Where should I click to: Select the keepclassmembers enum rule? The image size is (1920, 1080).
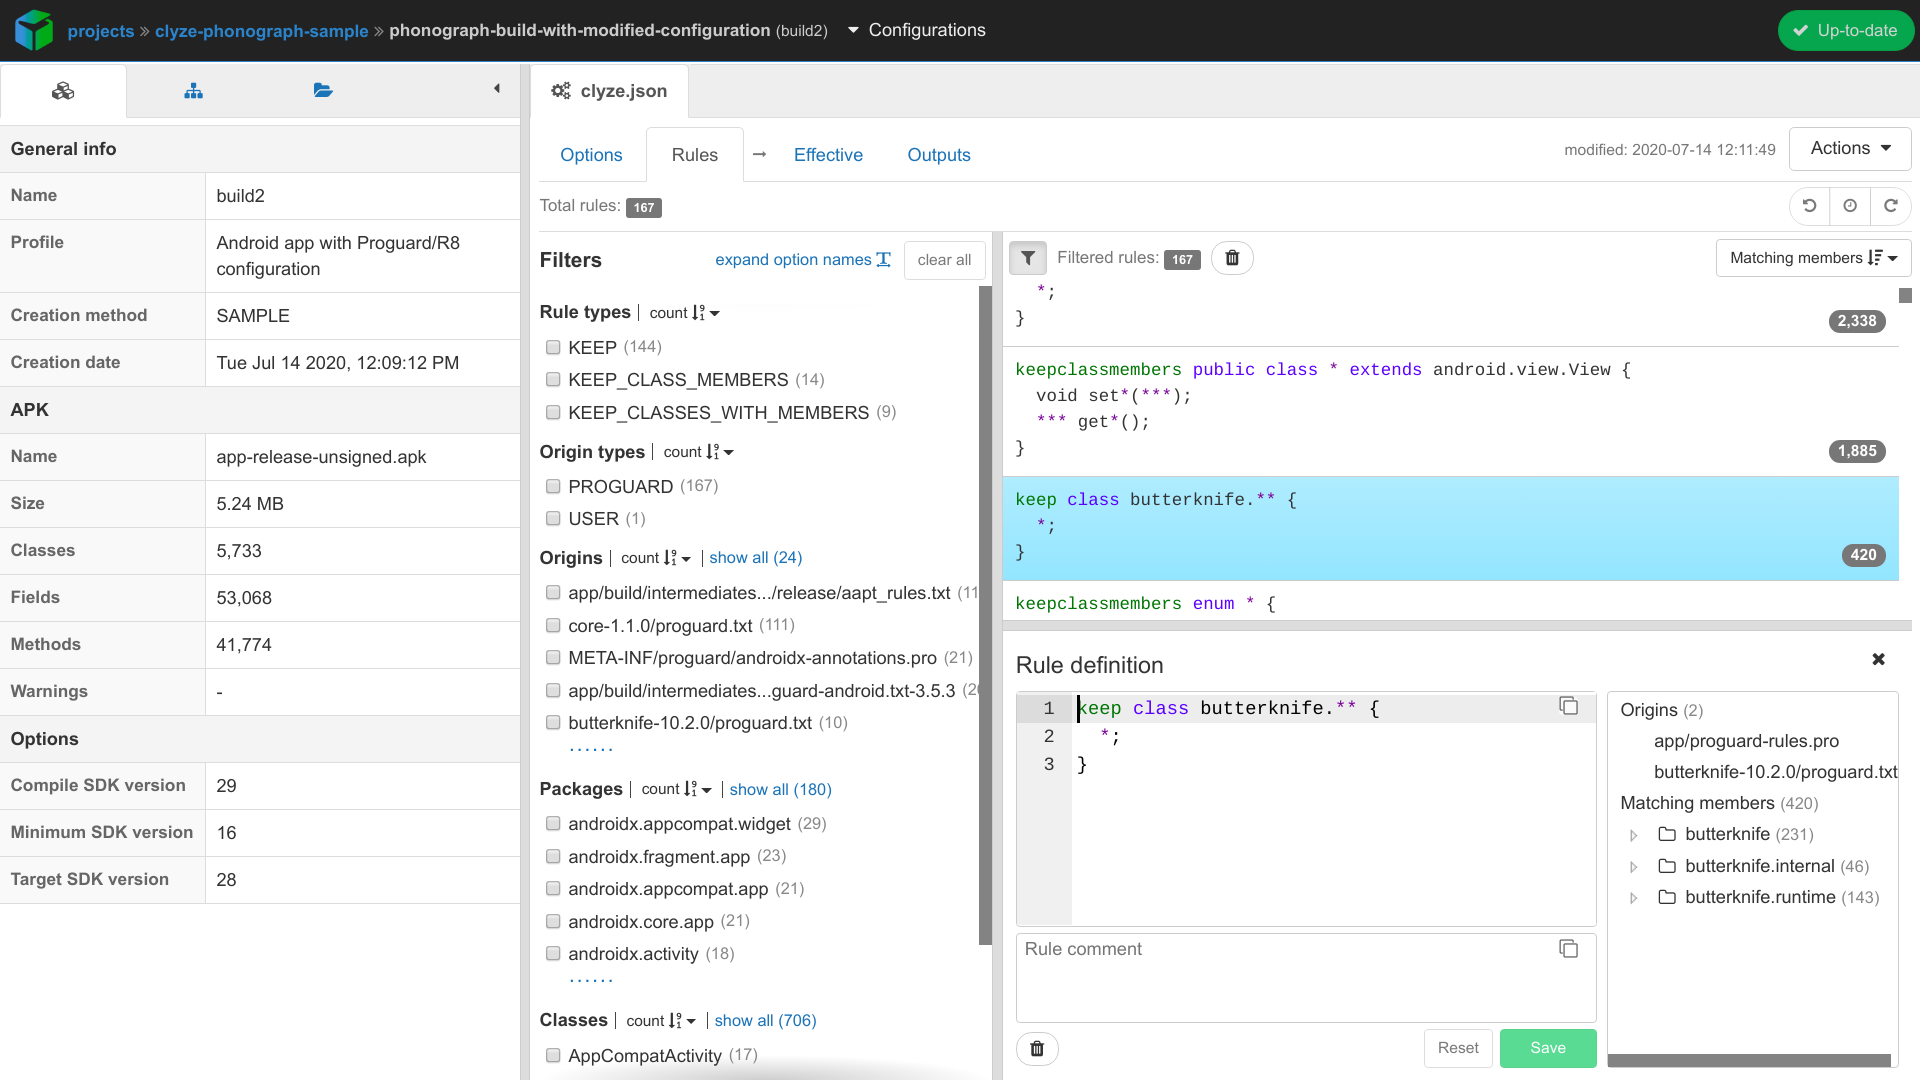tap(1450, 603)
